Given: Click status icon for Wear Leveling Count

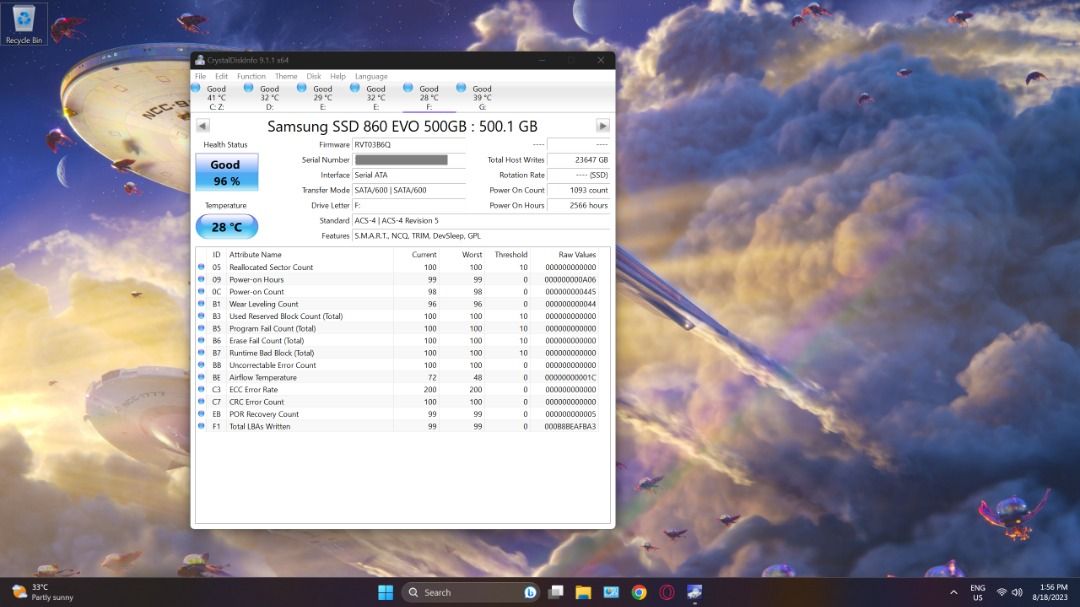Looking at the screenshot, I should pos(201,304).
